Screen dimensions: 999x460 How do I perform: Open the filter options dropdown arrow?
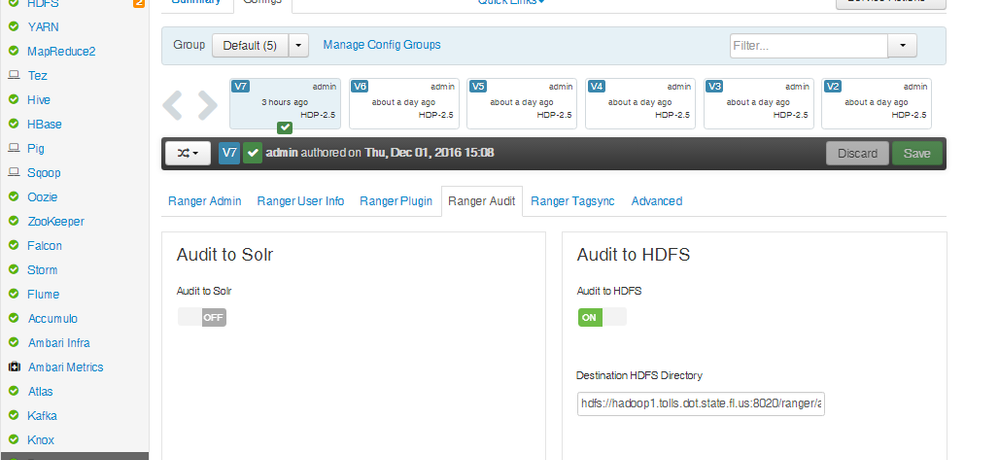(902, 46)
